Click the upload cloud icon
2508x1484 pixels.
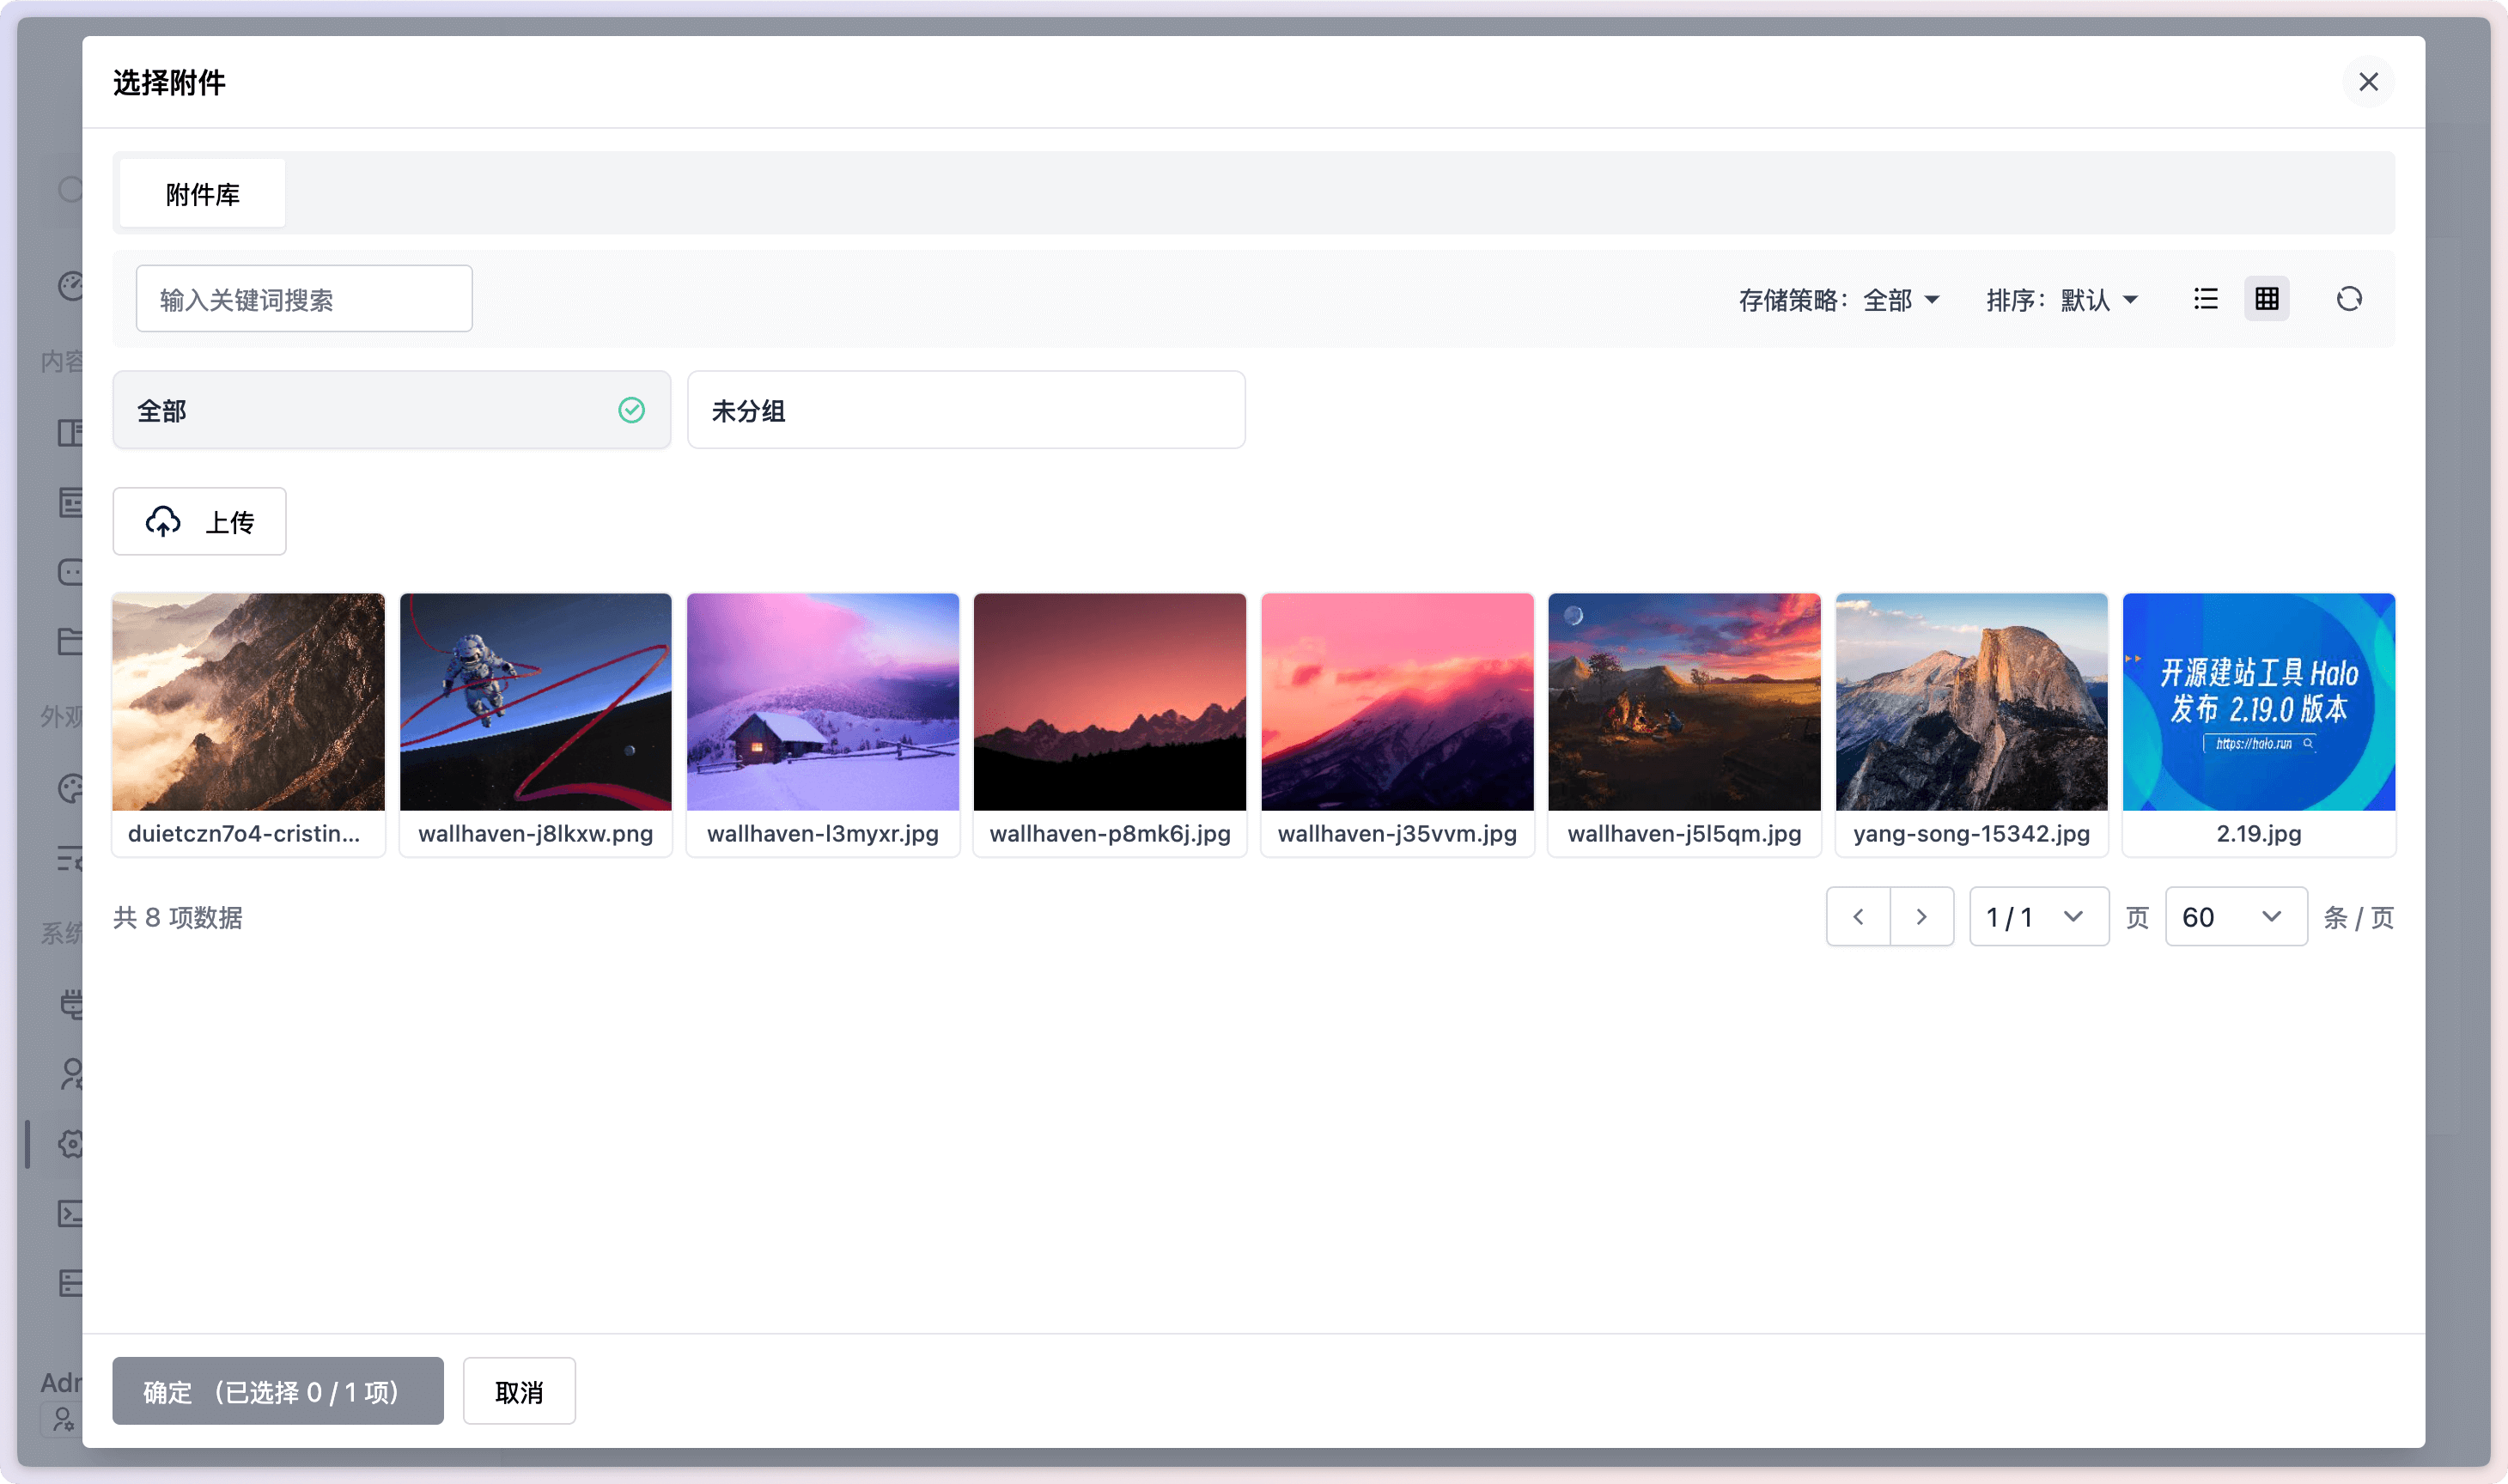point(163,521)
